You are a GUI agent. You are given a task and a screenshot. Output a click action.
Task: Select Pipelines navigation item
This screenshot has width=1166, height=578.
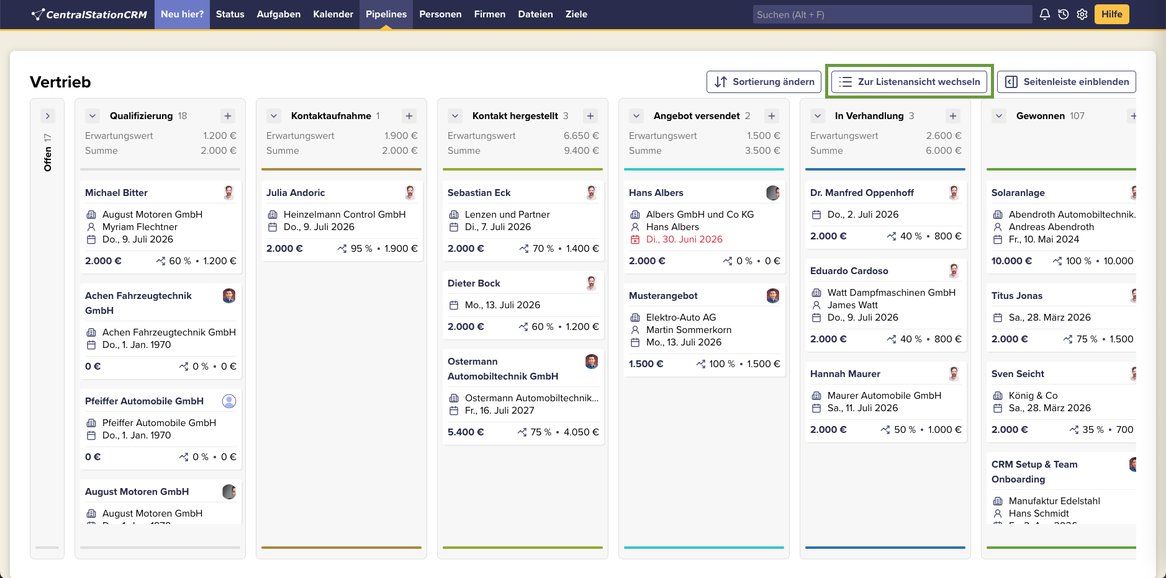[386, 14]
